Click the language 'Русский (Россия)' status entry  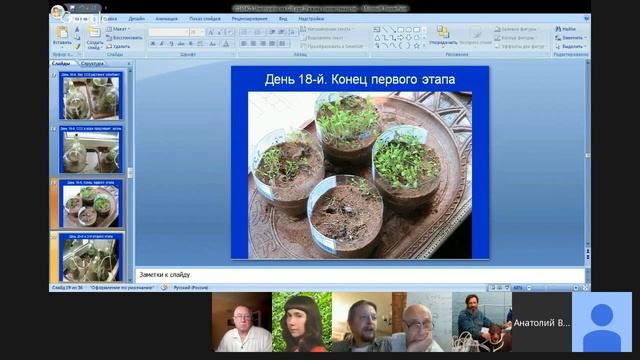tap(191, 288)
